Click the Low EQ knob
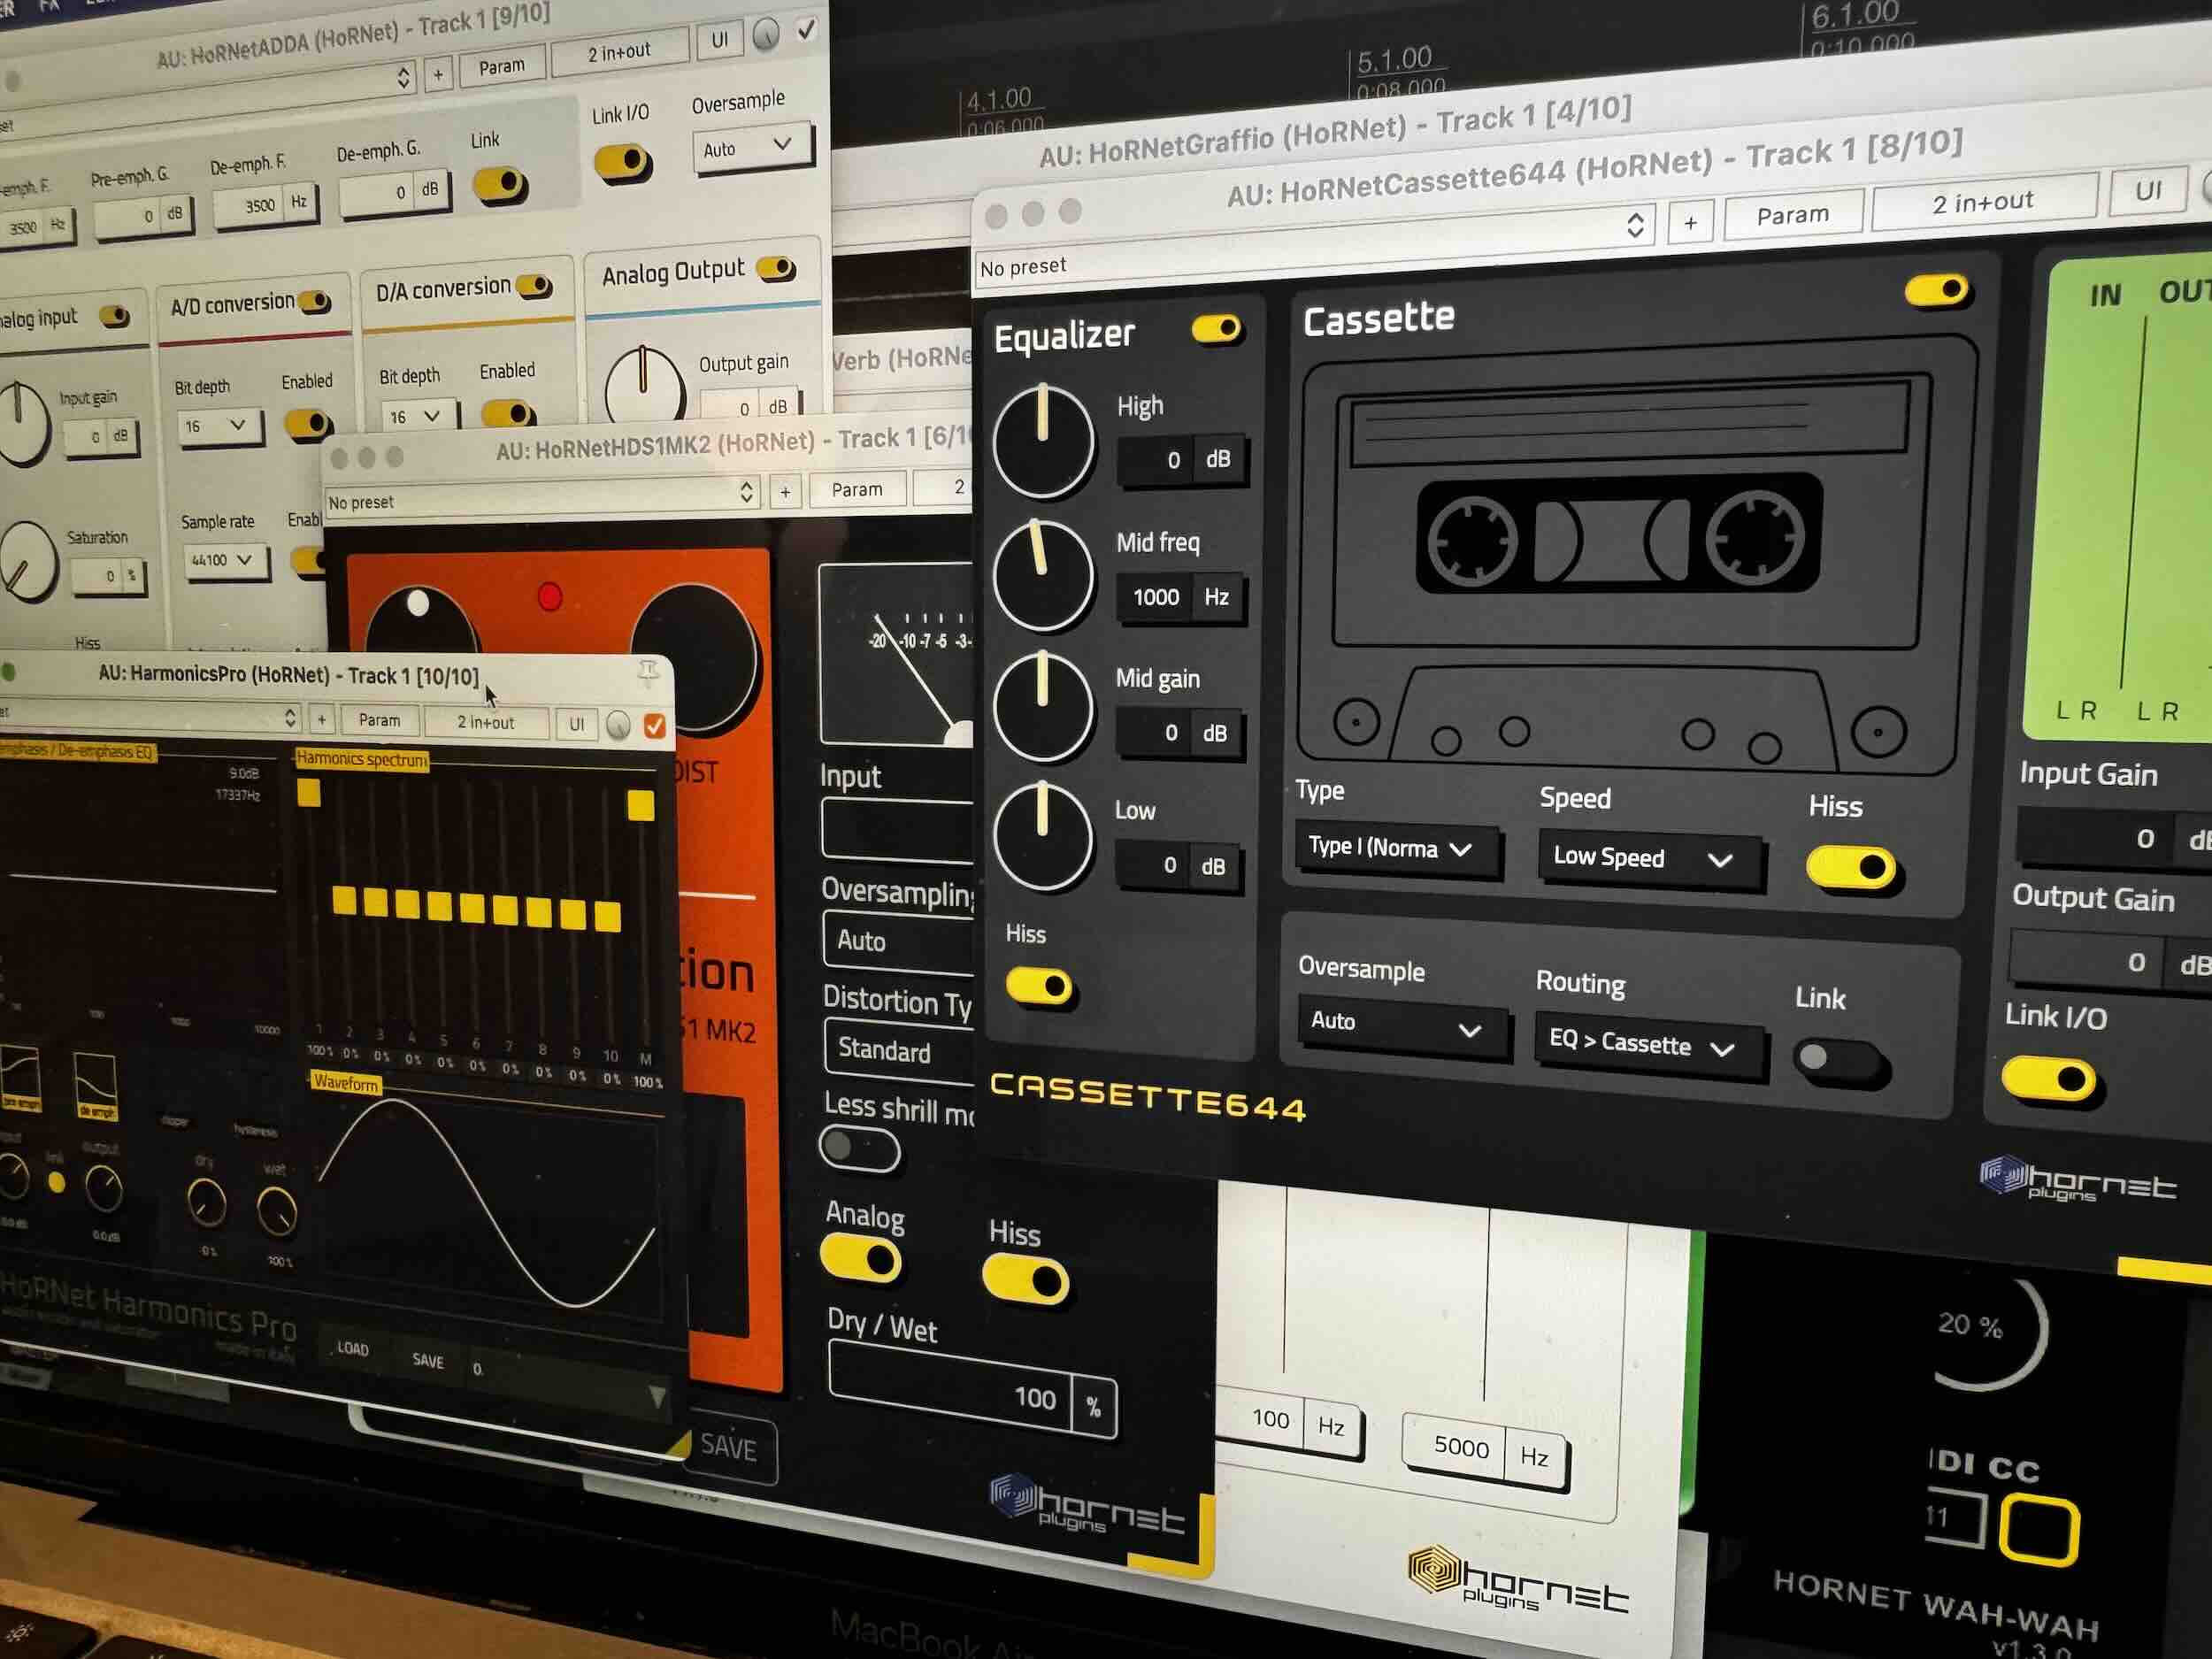Screen dimensions: 2212x1659 point(1043,837)
